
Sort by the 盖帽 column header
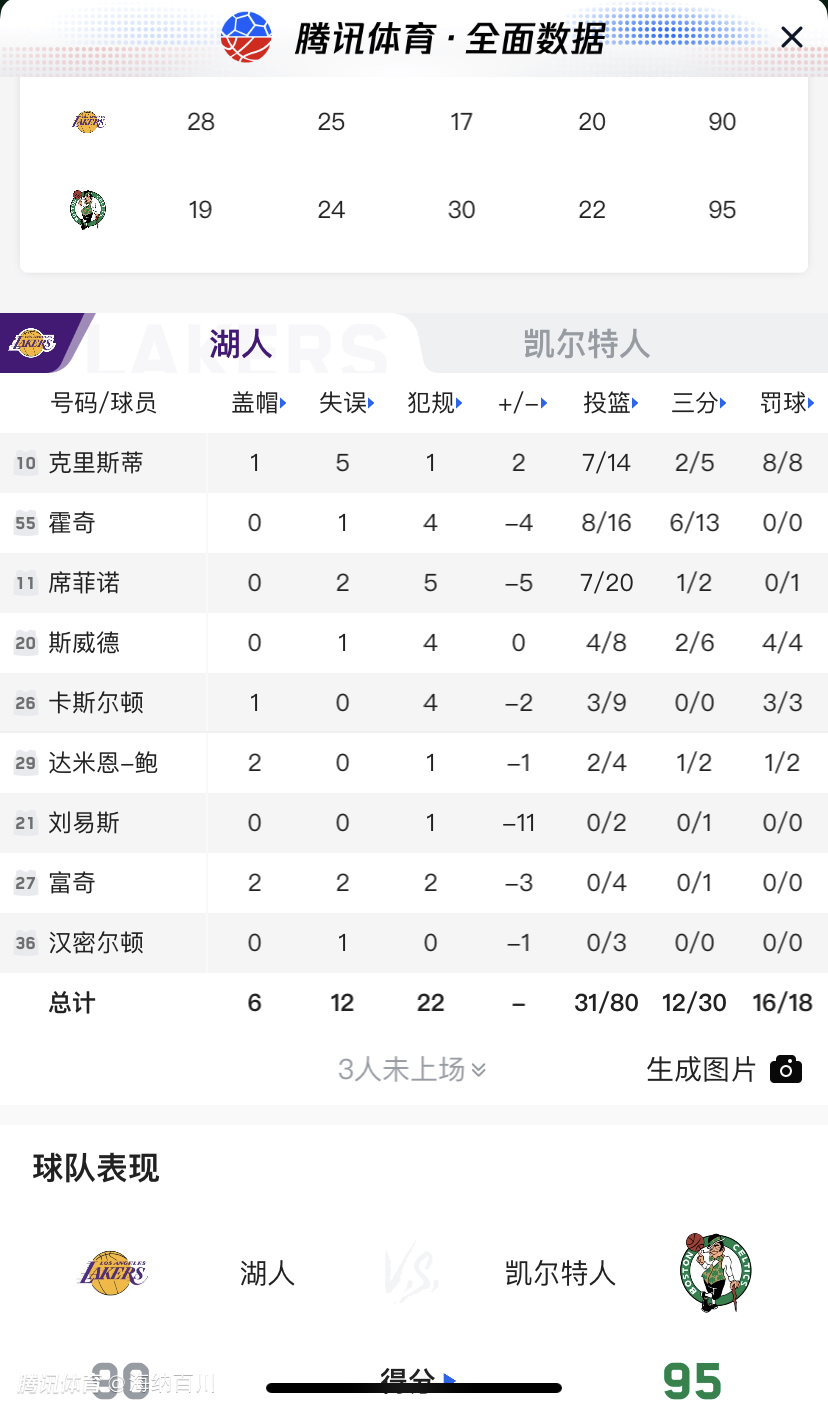pyautogui.click(x=259, y=403)
